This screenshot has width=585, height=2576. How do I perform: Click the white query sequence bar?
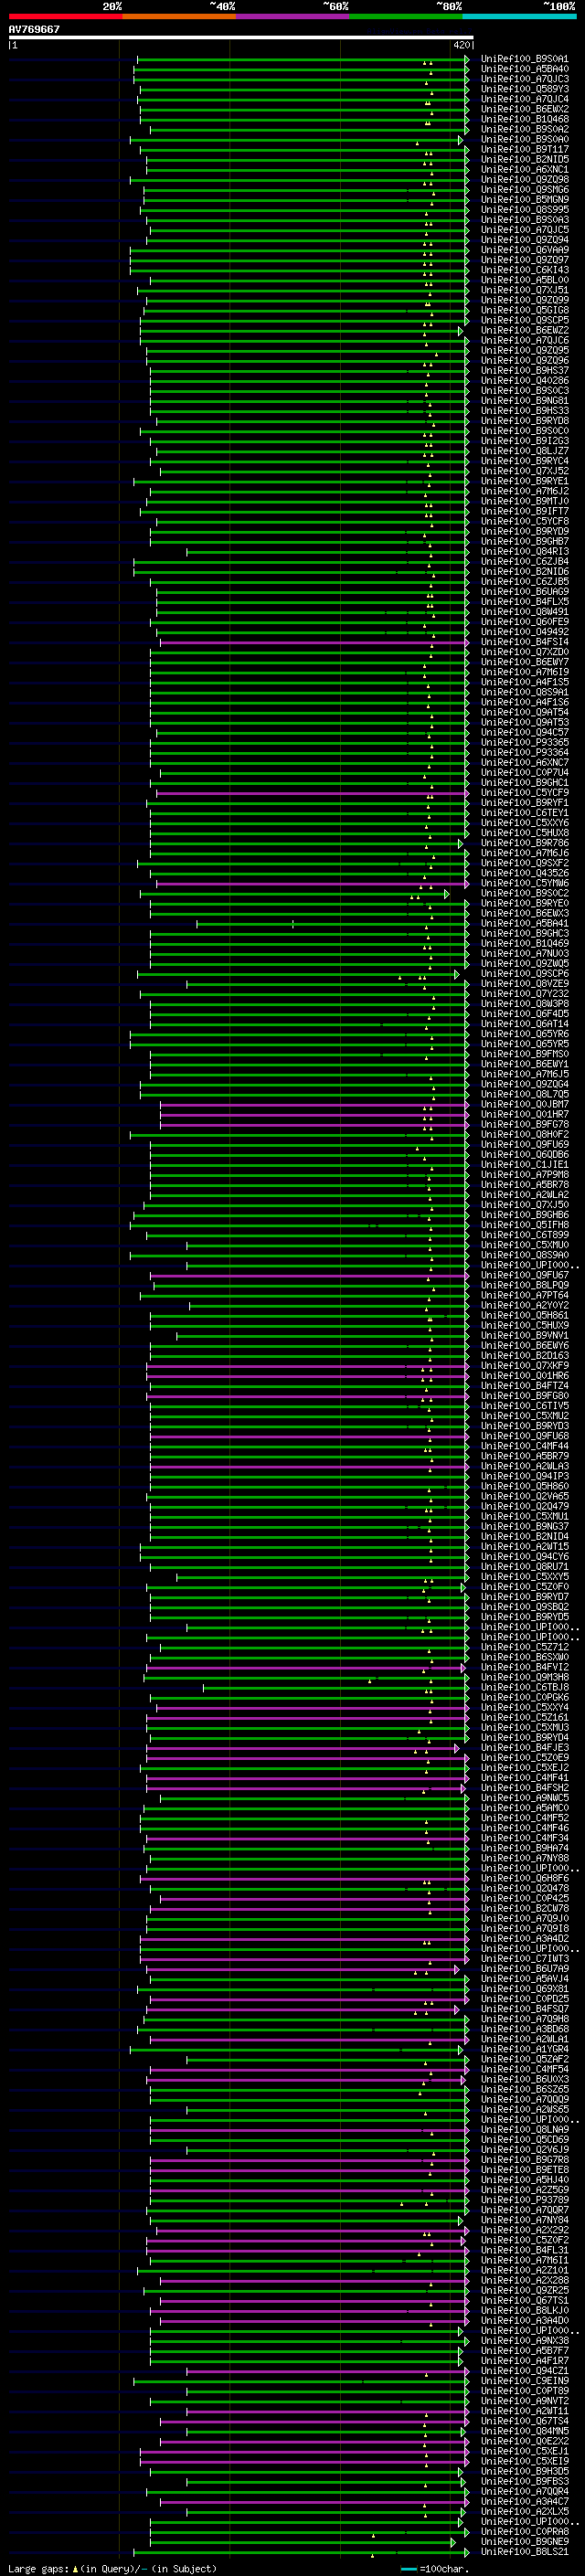point(241,38)
